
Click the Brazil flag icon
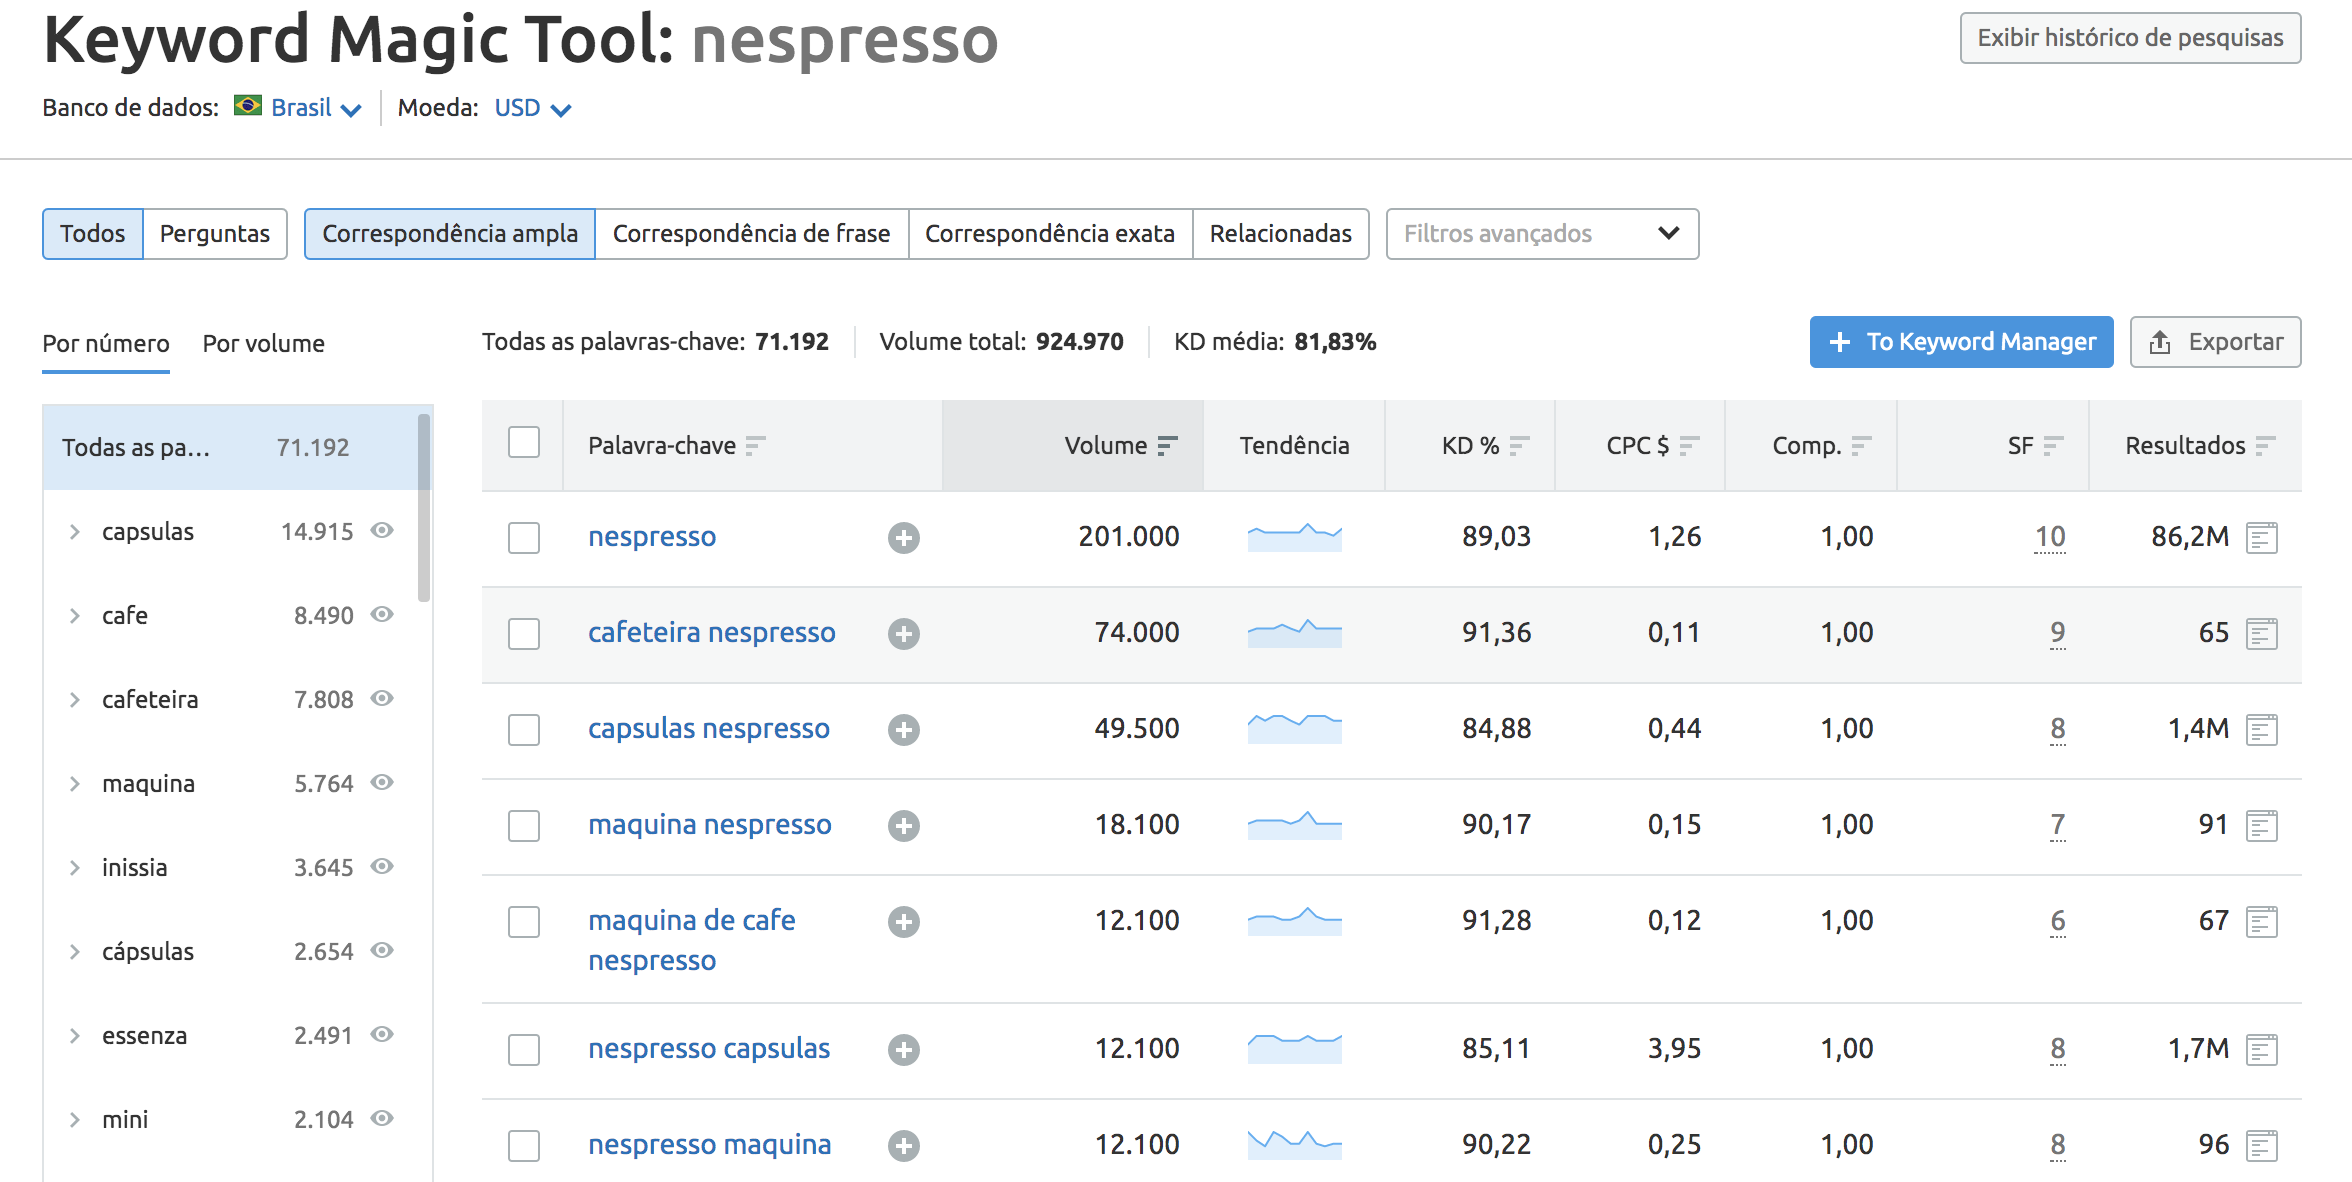(x=248, y=106)
